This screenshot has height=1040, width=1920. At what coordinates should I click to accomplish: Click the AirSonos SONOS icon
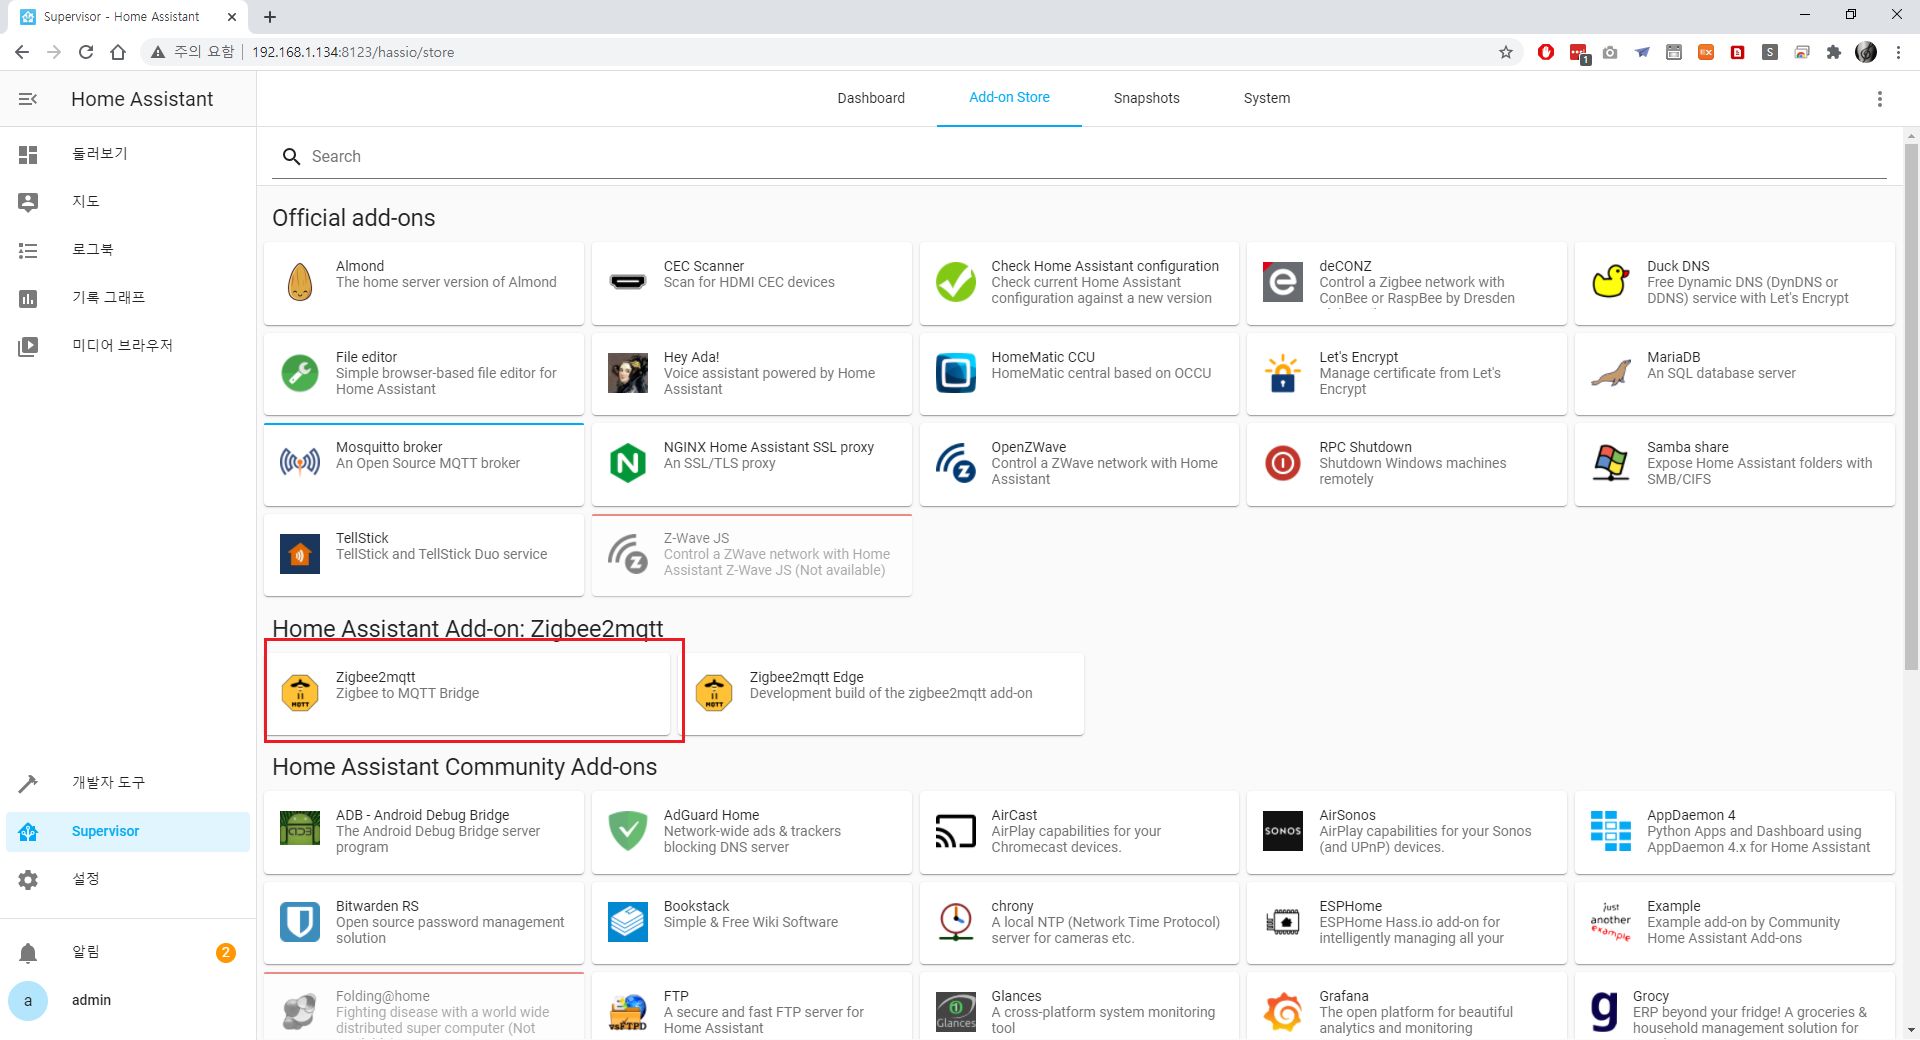pyautogui.click(x=1283, y=831)
